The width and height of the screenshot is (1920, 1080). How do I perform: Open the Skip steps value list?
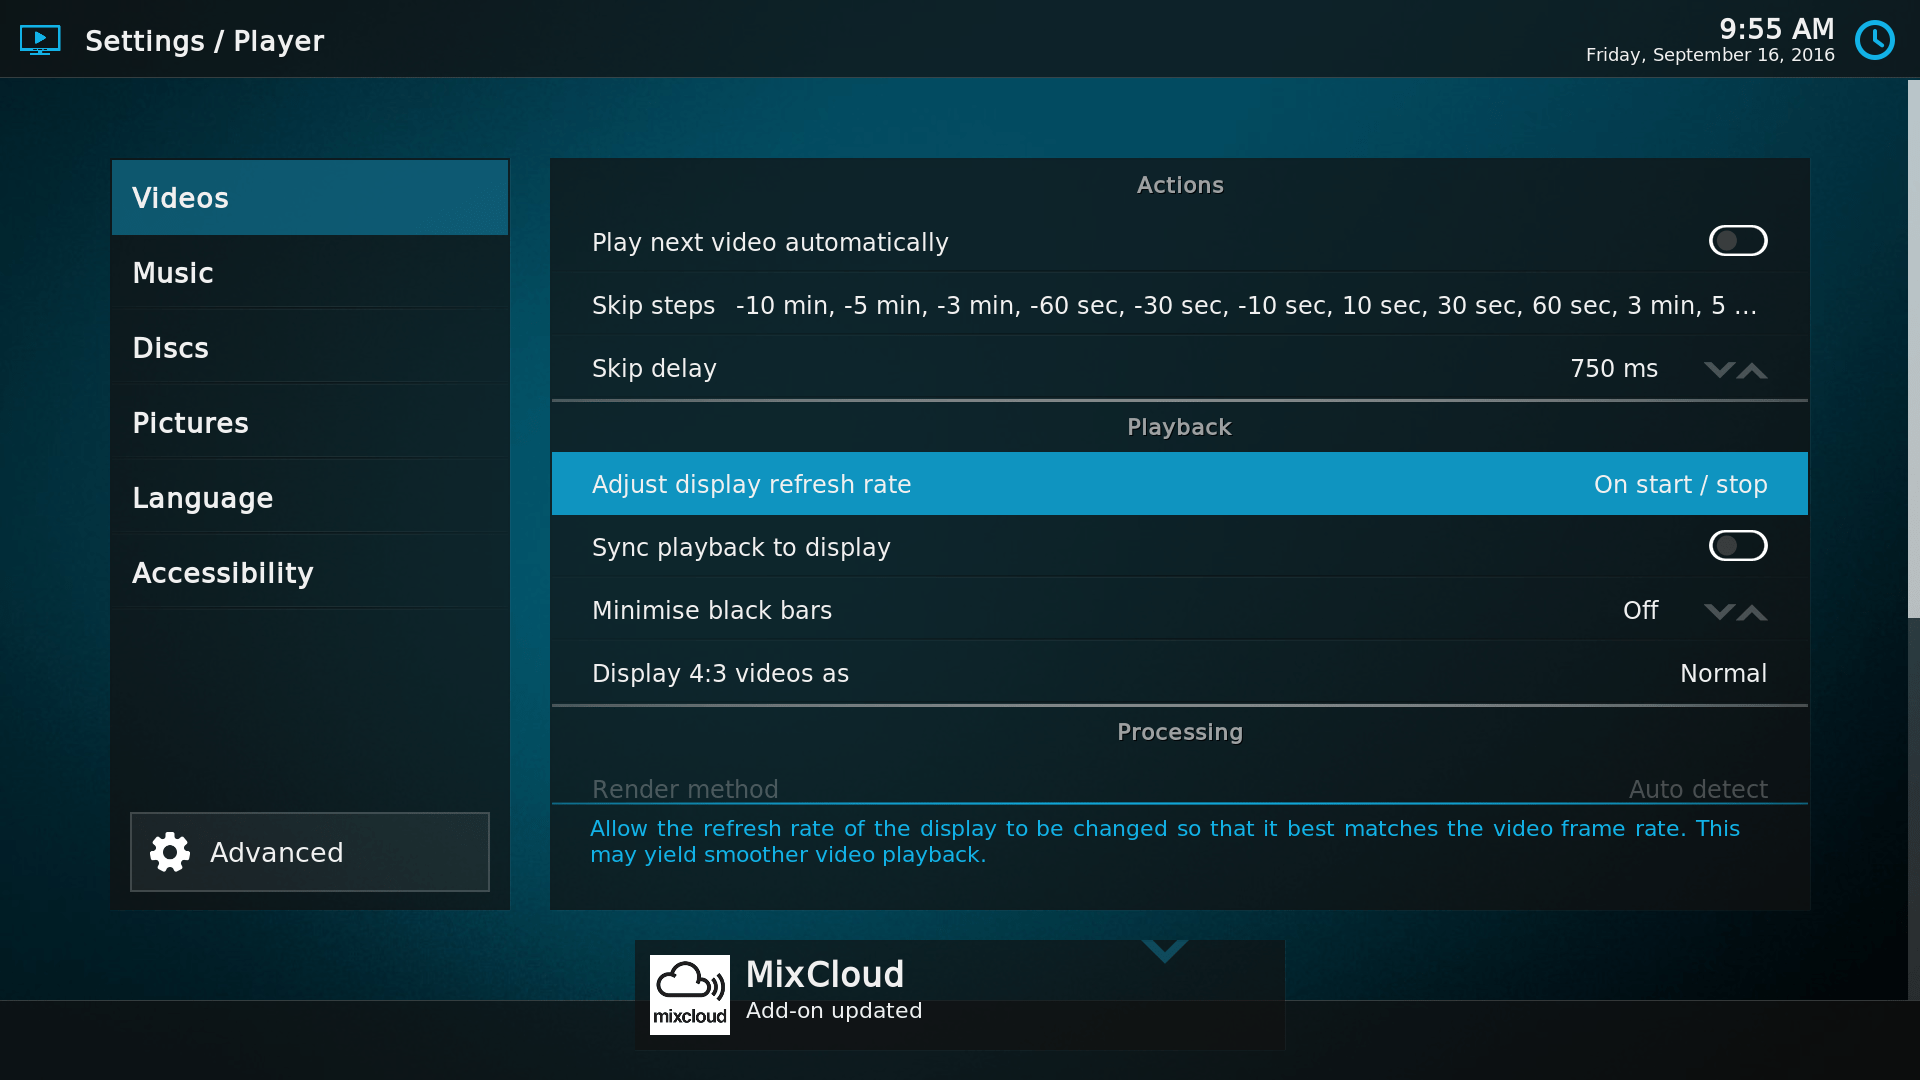pyautogui.click(x=1180, y=305)
